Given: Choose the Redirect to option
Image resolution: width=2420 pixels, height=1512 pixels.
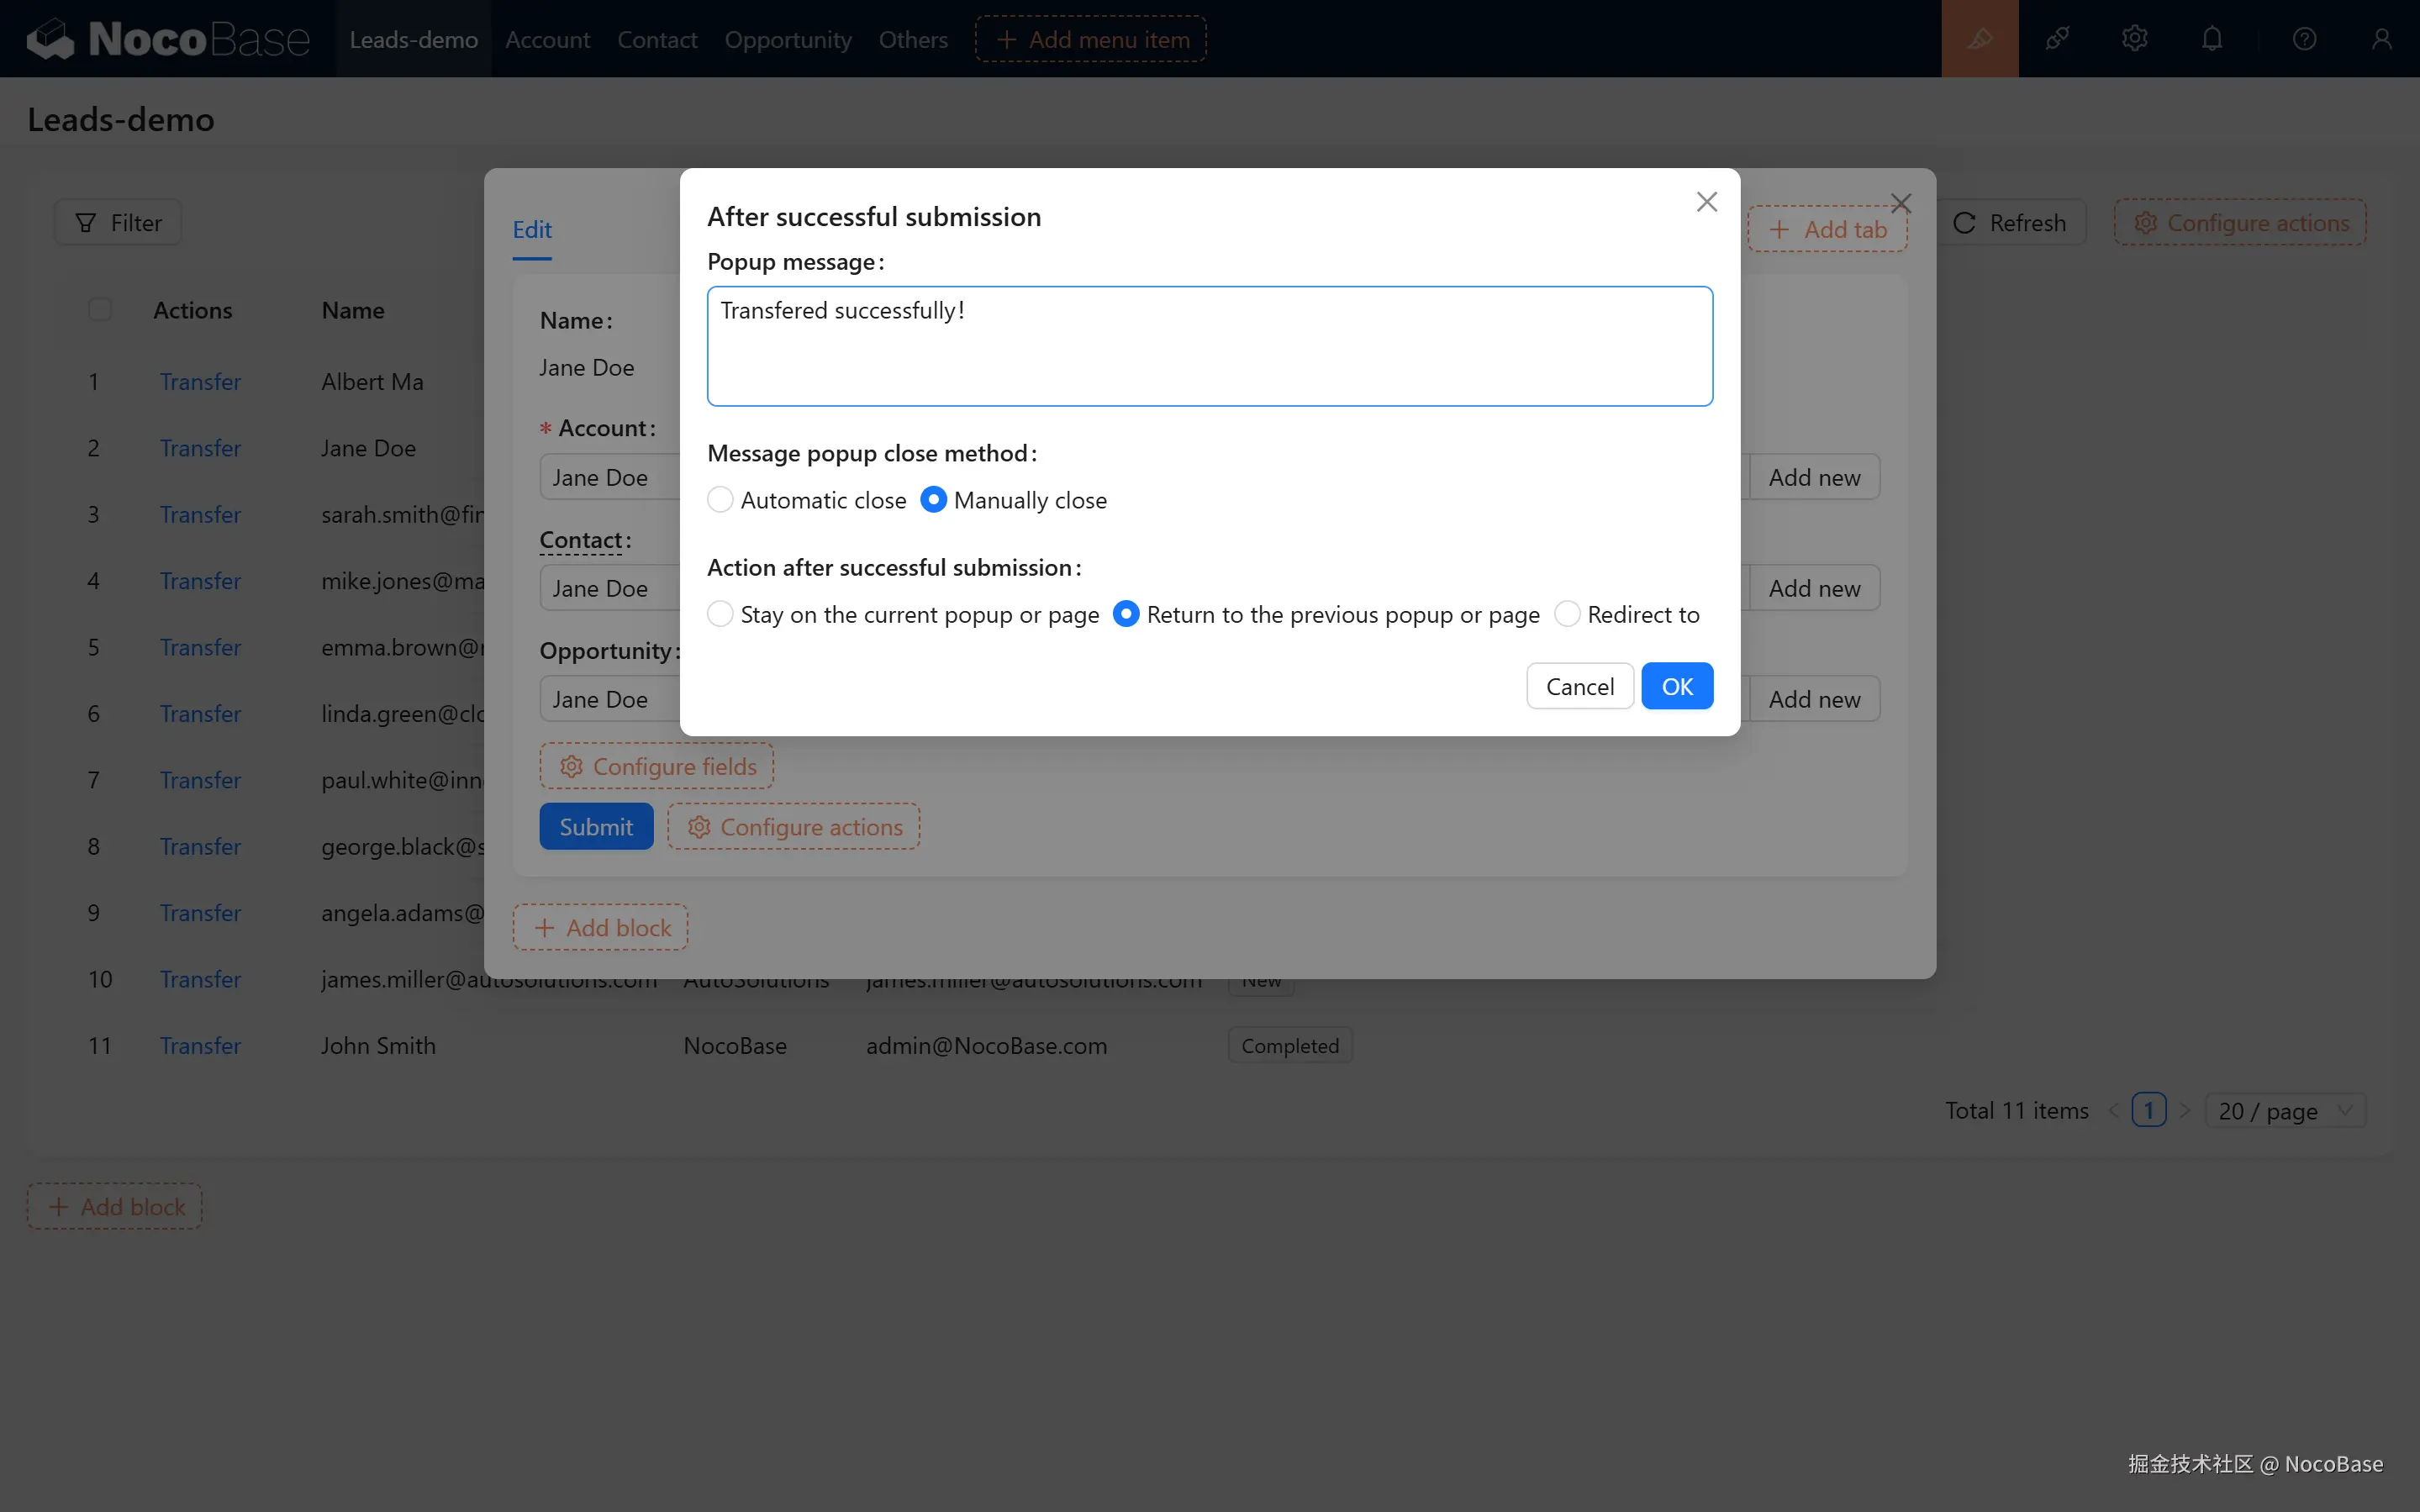Looking at the screenshot, I should click(x=1567, y=613).
